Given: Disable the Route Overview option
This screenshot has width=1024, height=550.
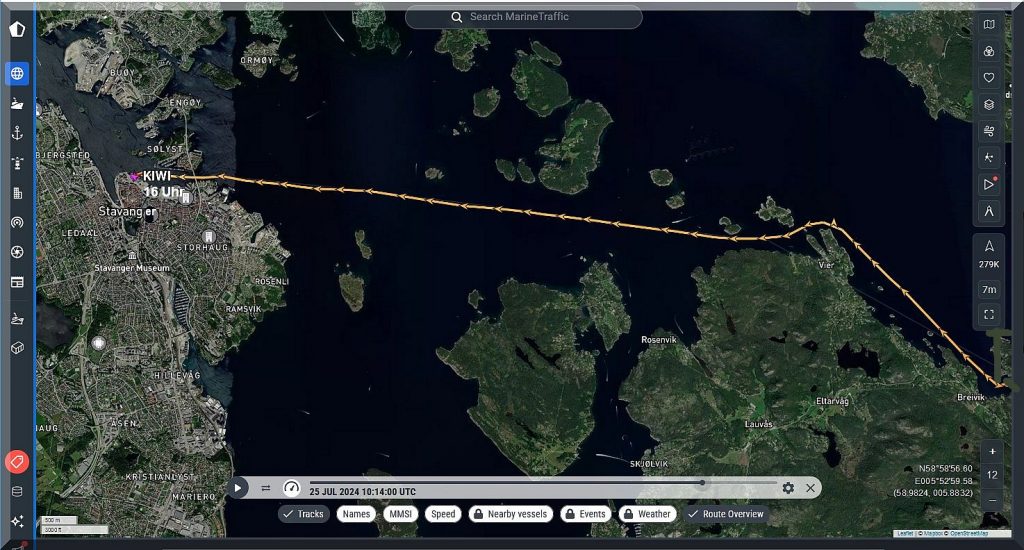Looking at the screenshot, I should tap(726, 514).
